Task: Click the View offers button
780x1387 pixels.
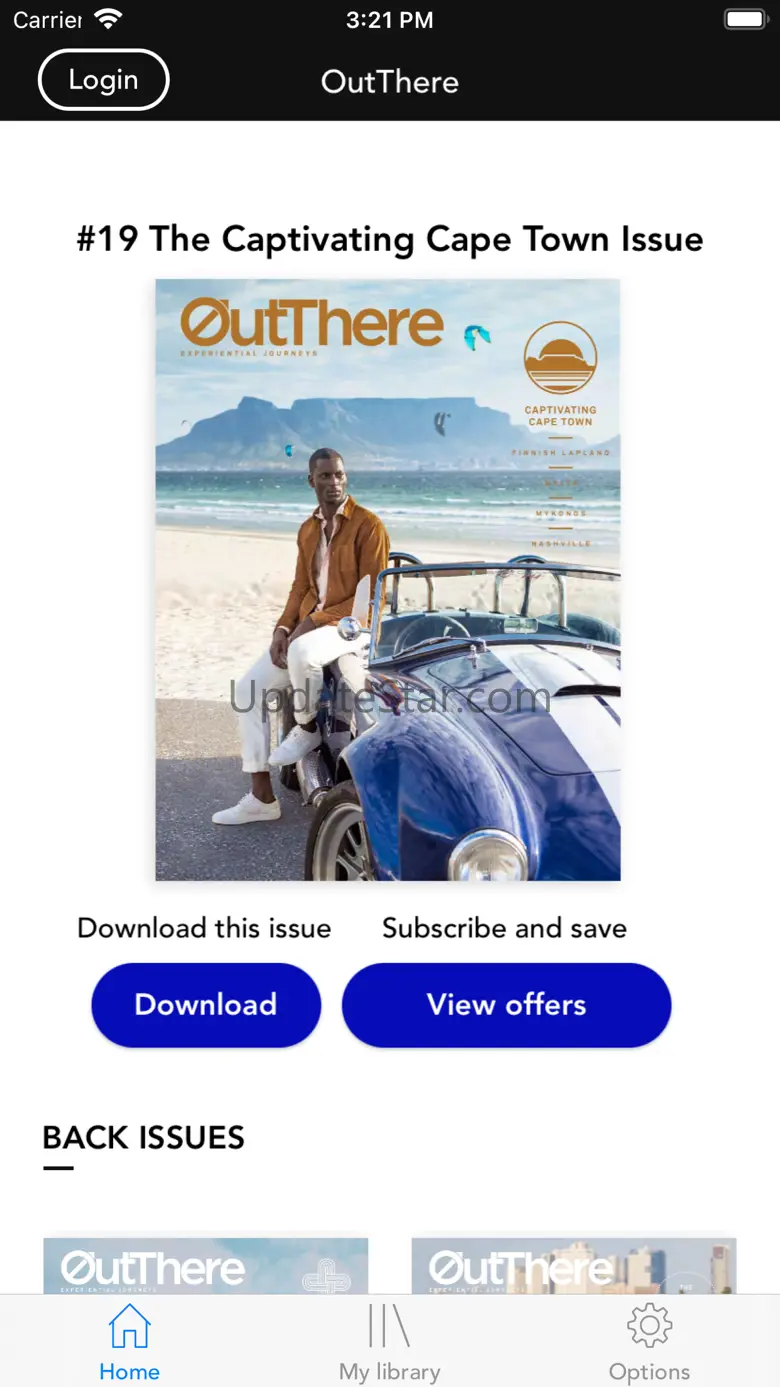Action: 506,1005
